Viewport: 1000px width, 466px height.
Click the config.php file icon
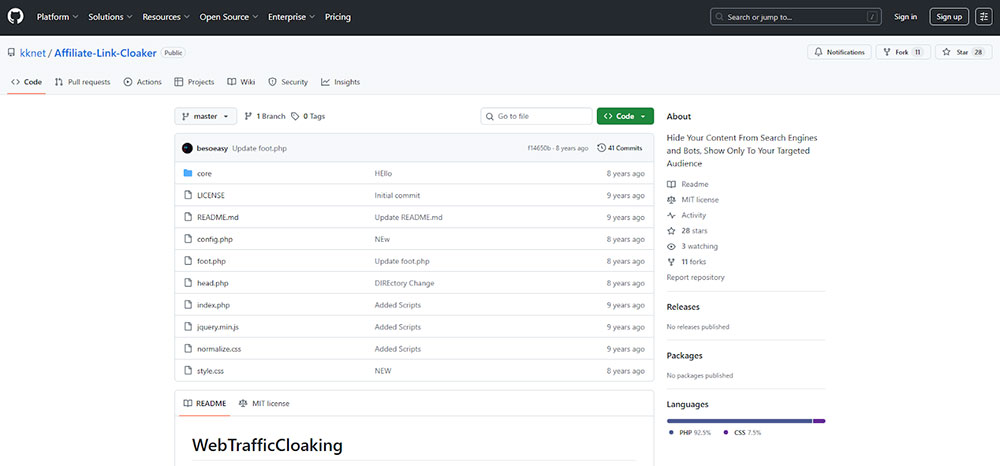click(x=188, y=239)
